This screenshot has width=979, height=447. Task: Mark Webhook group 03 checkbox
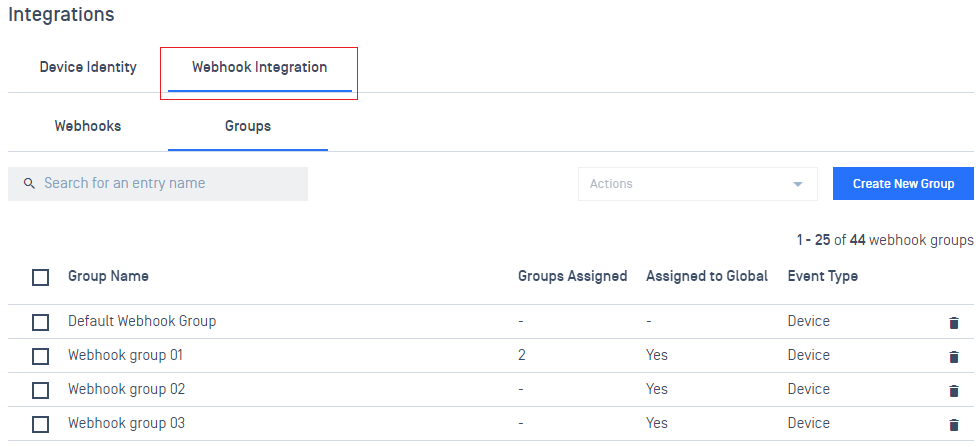[x=41, y=425]
